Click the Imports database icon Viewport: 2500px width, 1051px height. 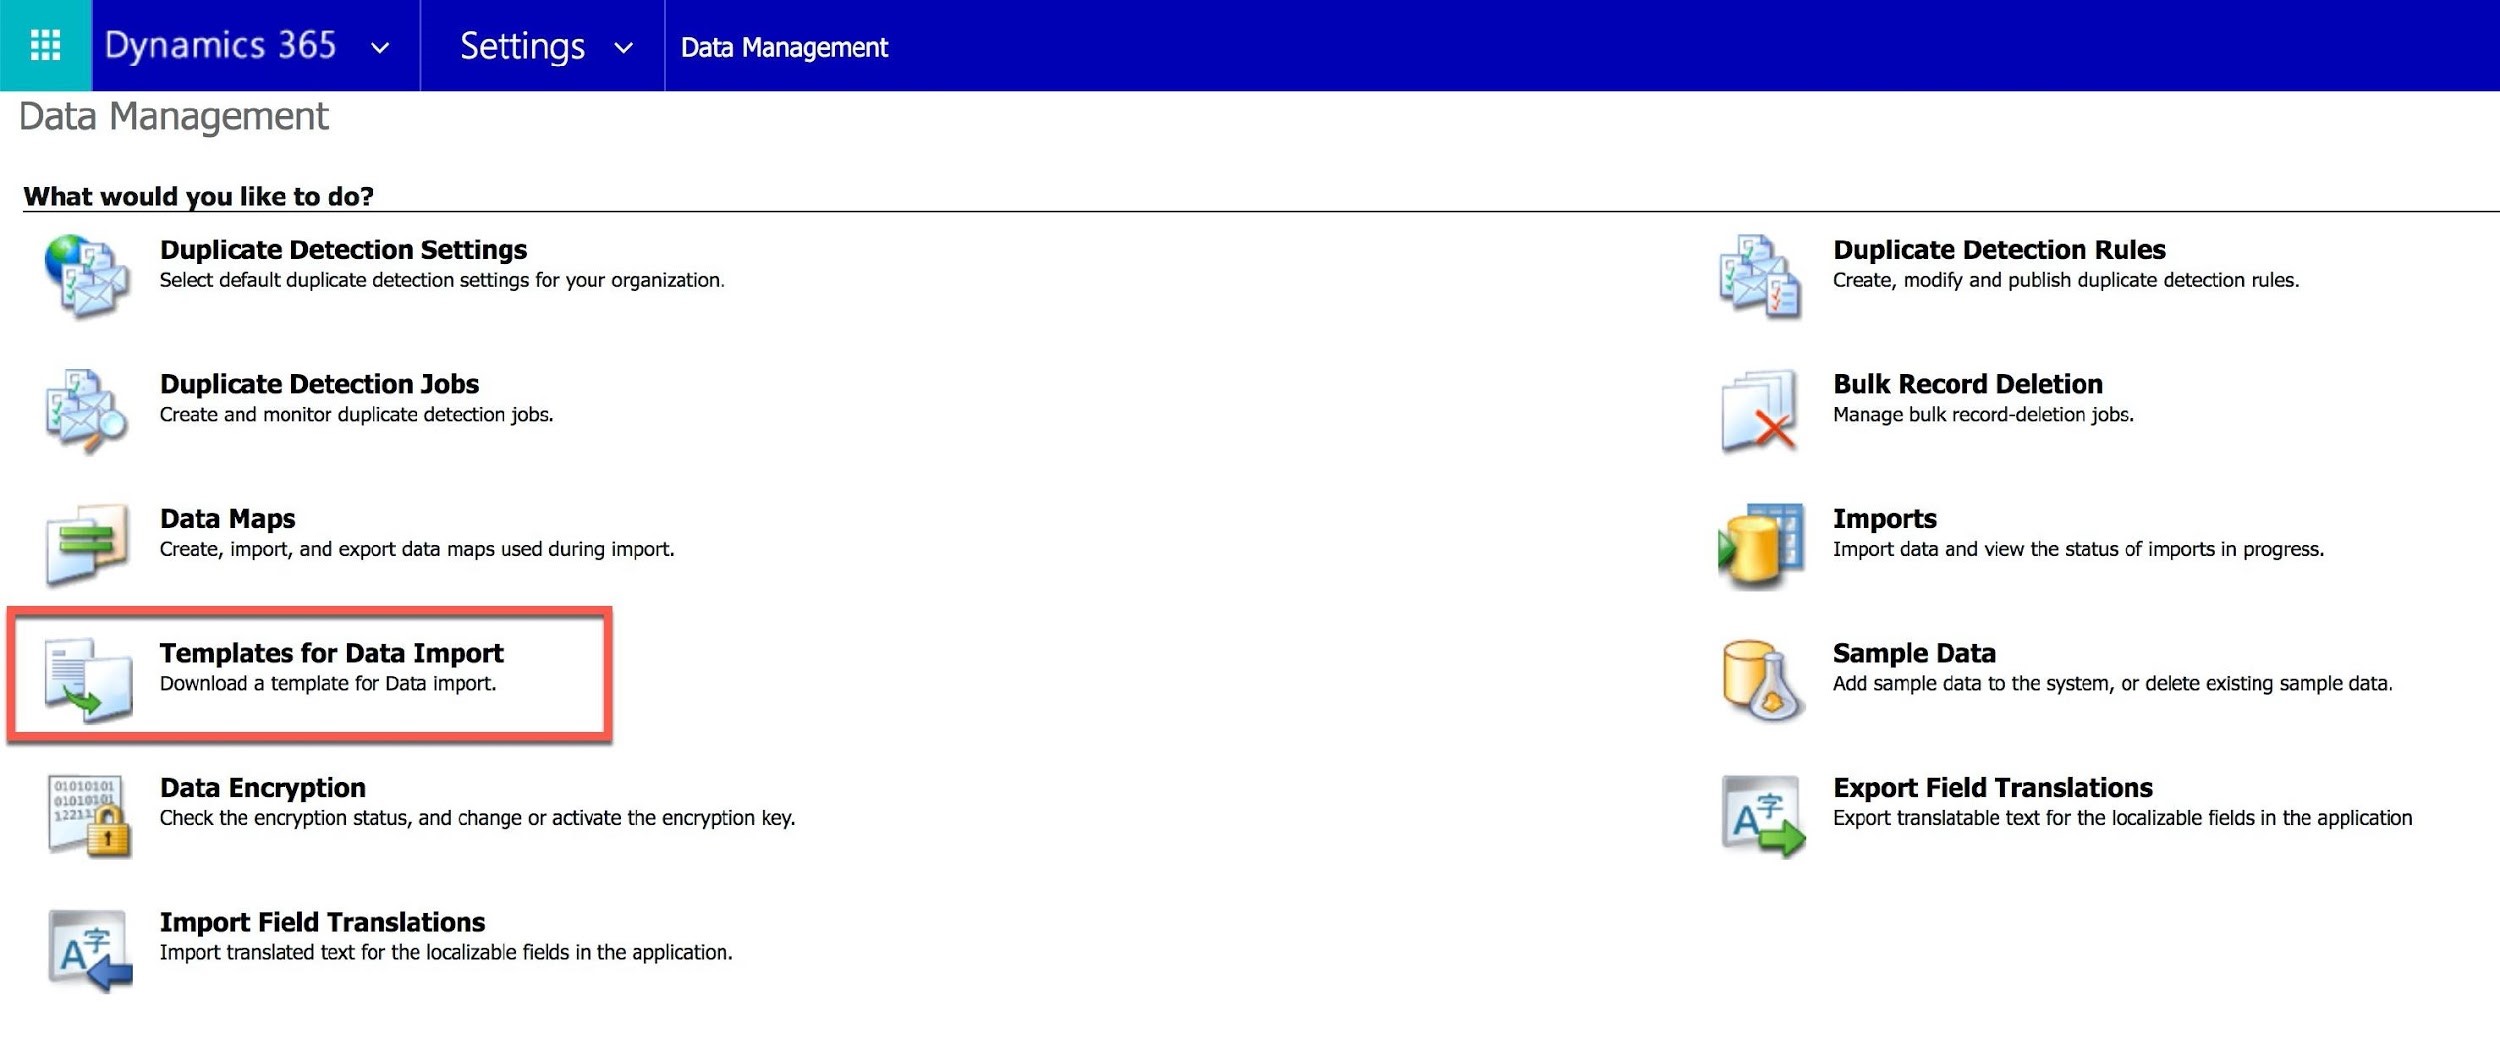1761,545
